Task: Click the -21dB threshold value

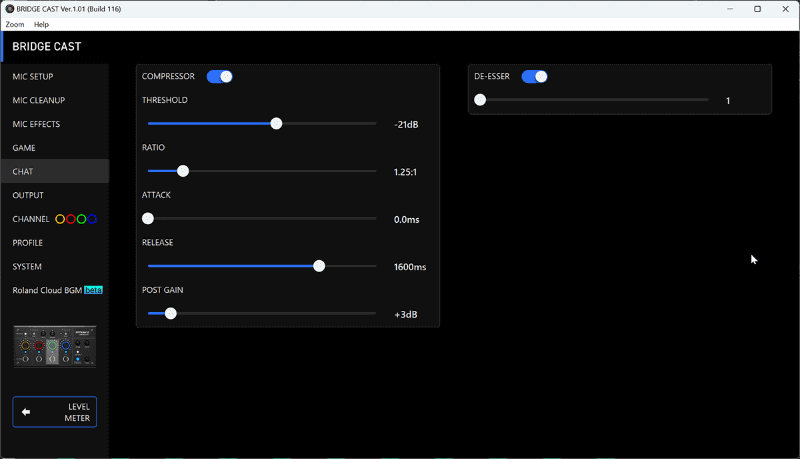Action: pos(406,124)
